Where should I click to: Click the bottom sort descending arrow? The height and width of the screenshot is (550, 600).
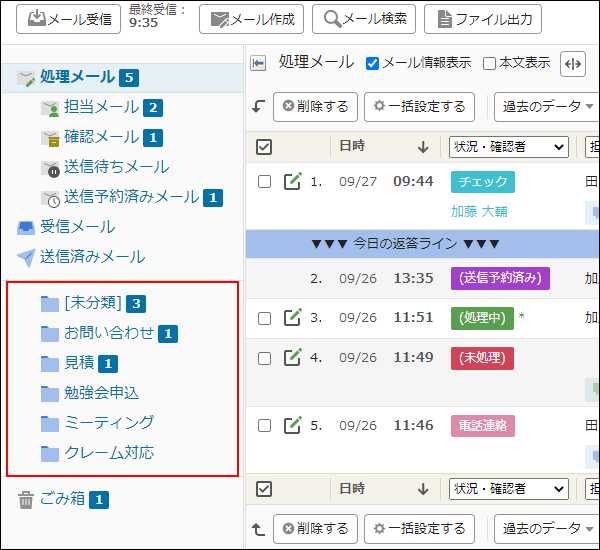423,489
